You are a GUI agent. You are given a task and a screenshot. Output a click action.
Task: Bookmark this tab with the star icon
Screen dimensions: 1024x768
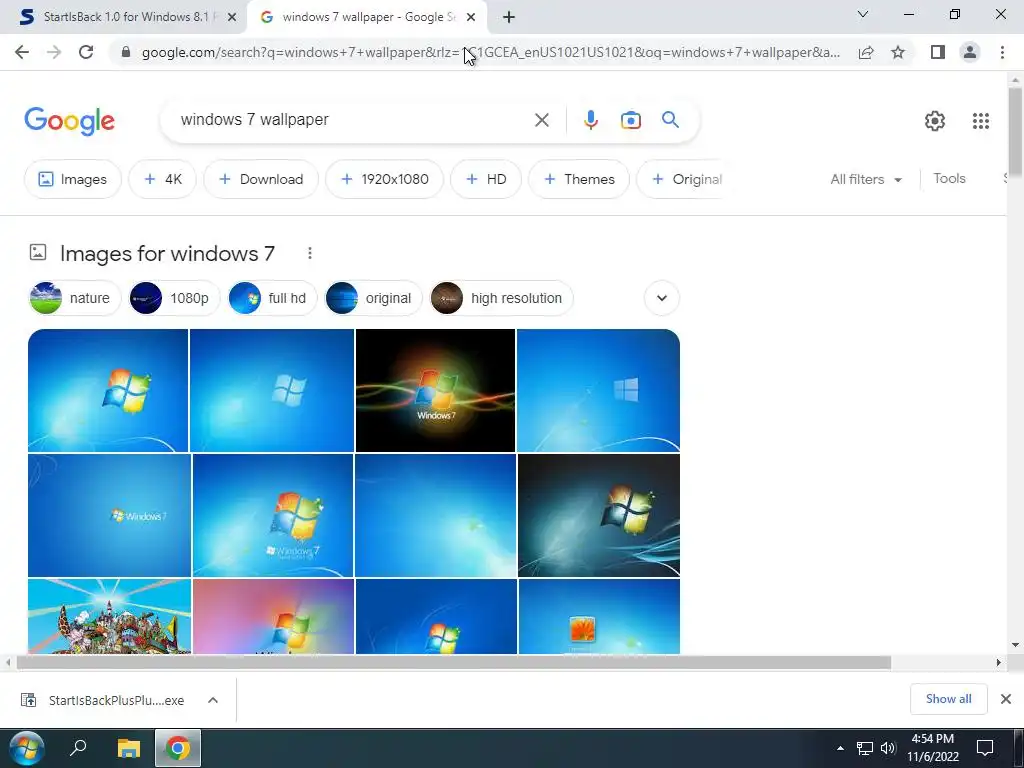(898, 52)
